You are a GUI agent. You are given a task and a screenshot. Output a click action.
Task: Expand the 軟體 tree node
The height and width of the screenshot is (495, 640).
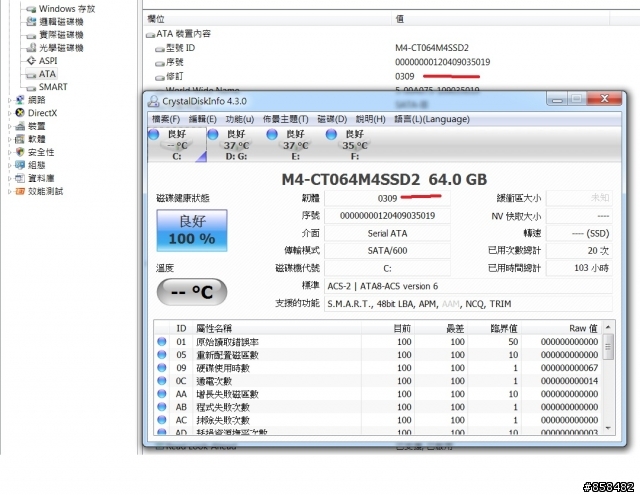click(9, 139)
